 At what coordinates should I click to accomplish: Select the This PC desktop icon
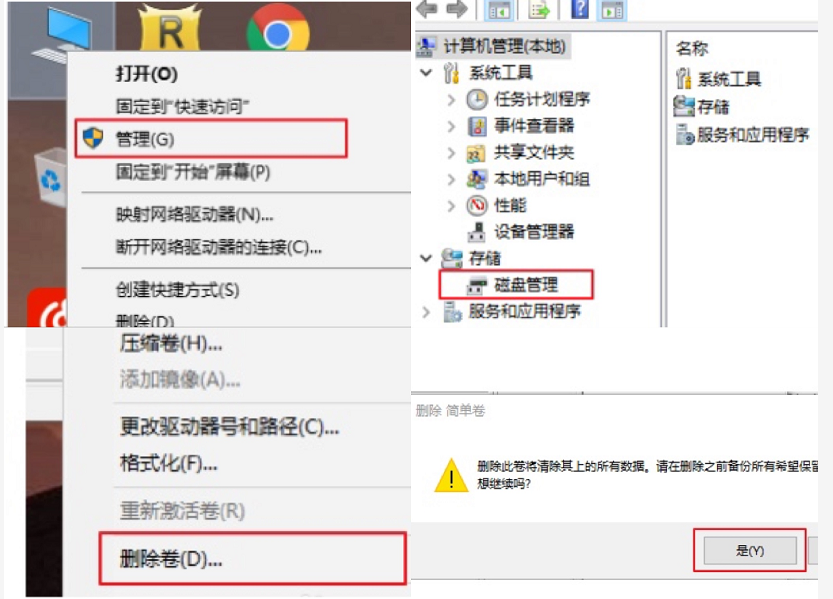point(63,33)
